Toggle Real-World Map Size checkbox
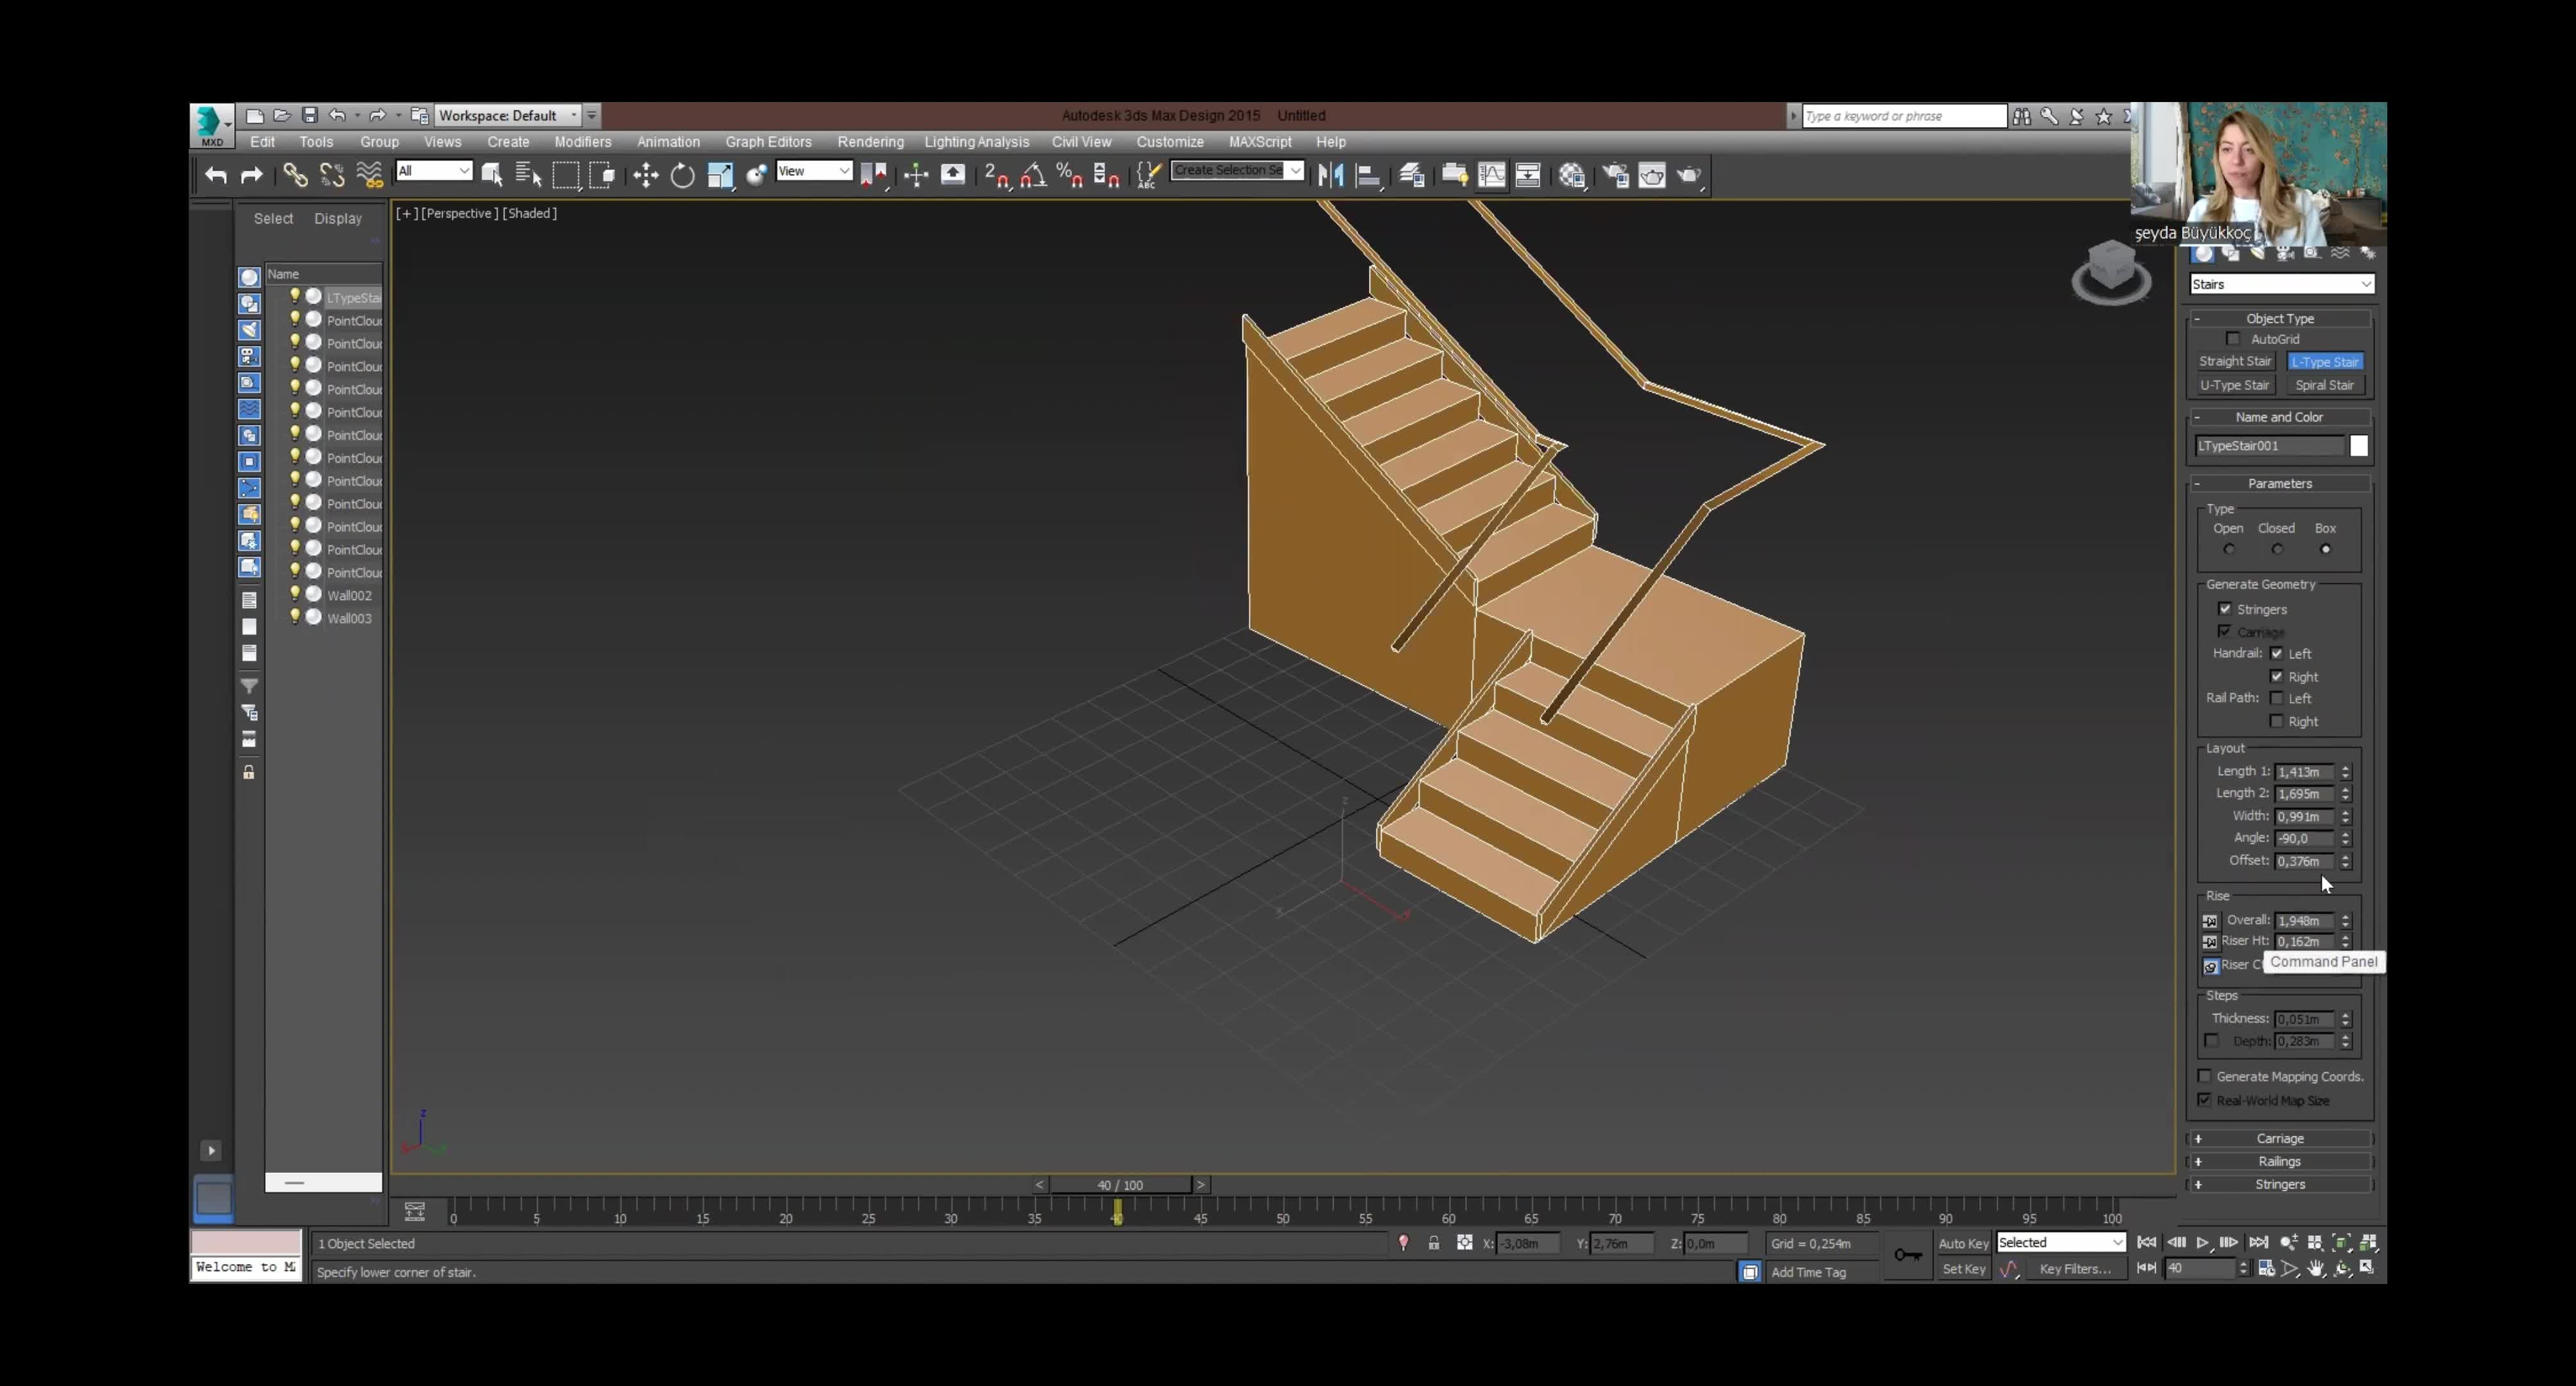Image resolution: width=2576 pixels, height=1386 pixels. point(2204,1100)
